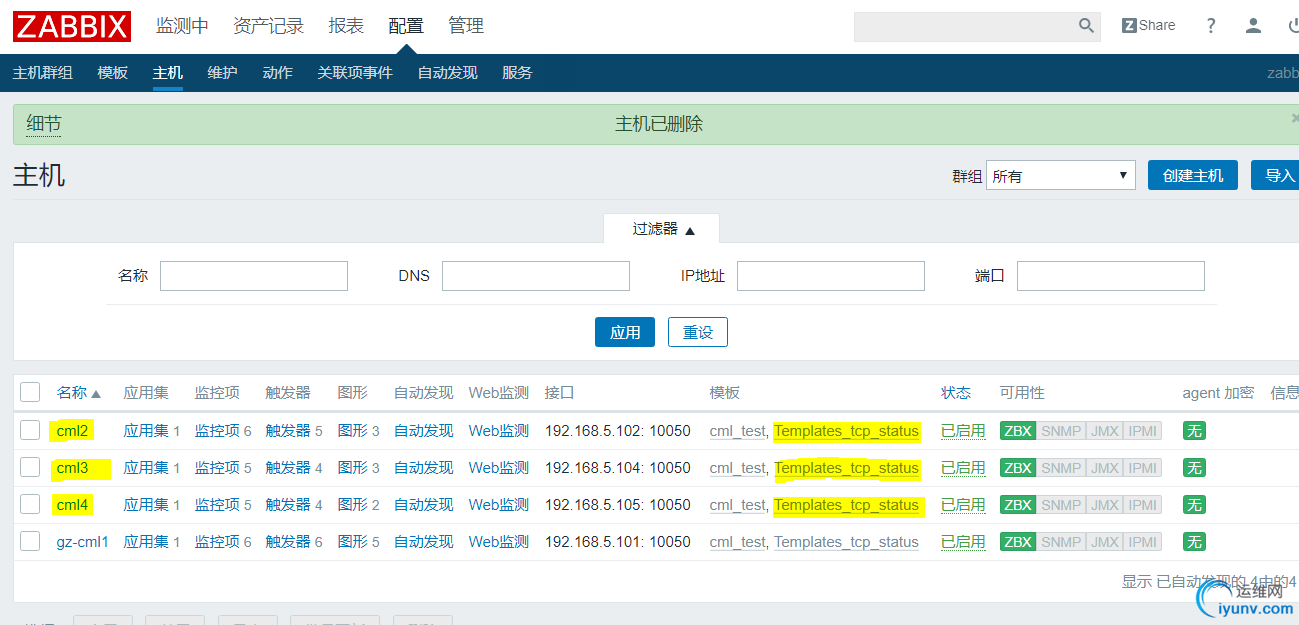Viewport: 1299px width, 625px height.
Task: Select the checkbox for host cml2
Action: (x=29, y=430)
